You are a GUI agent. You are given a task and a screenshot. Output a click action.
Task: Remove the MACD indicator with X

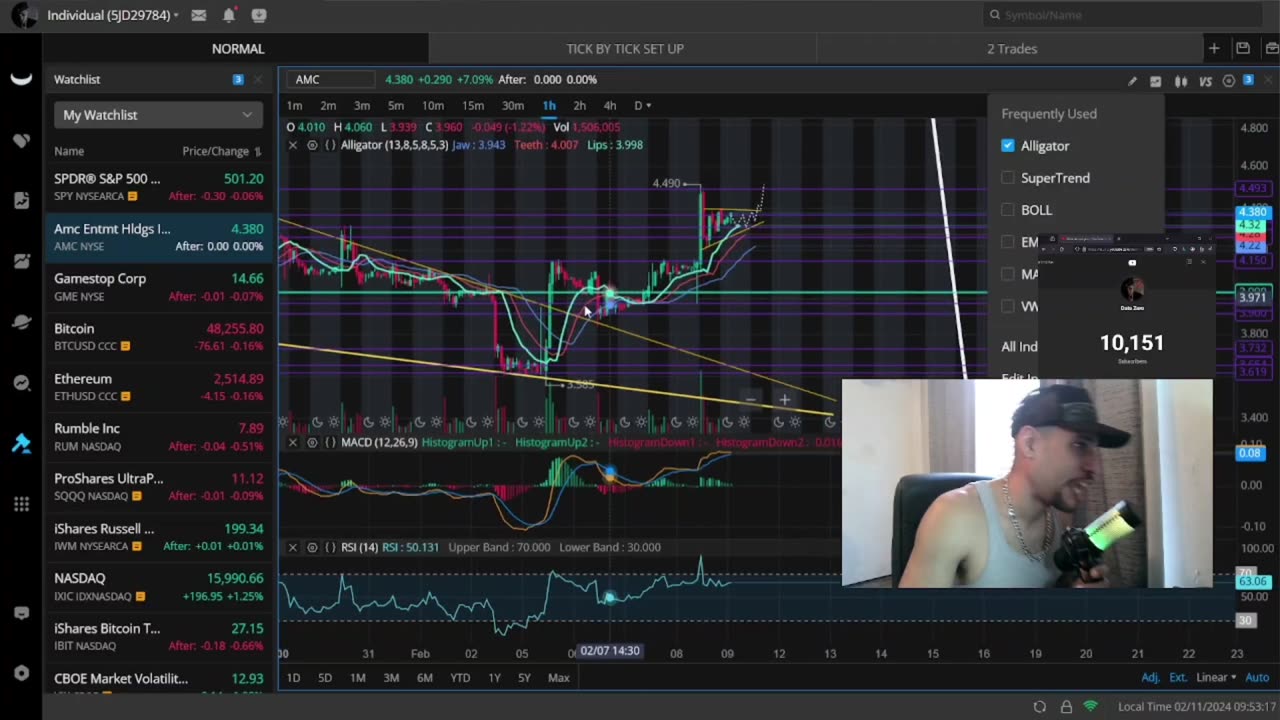point(293,442)
